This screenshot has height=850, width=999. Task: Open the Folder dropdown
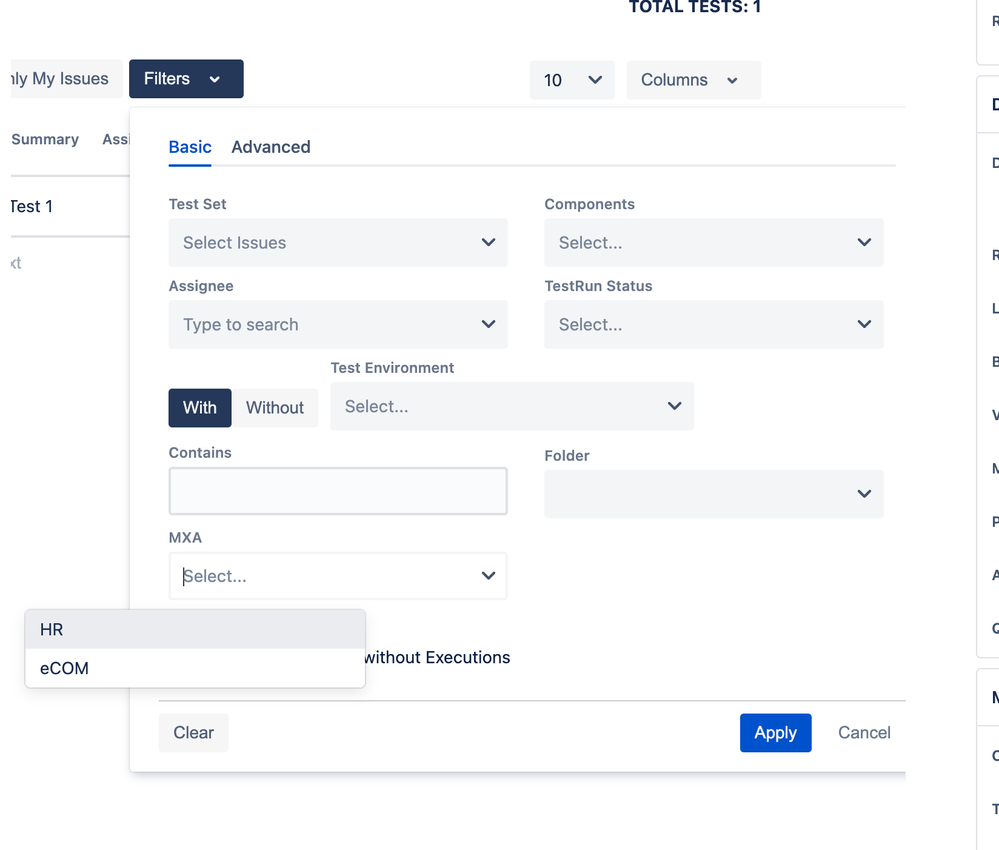(714, 494)
